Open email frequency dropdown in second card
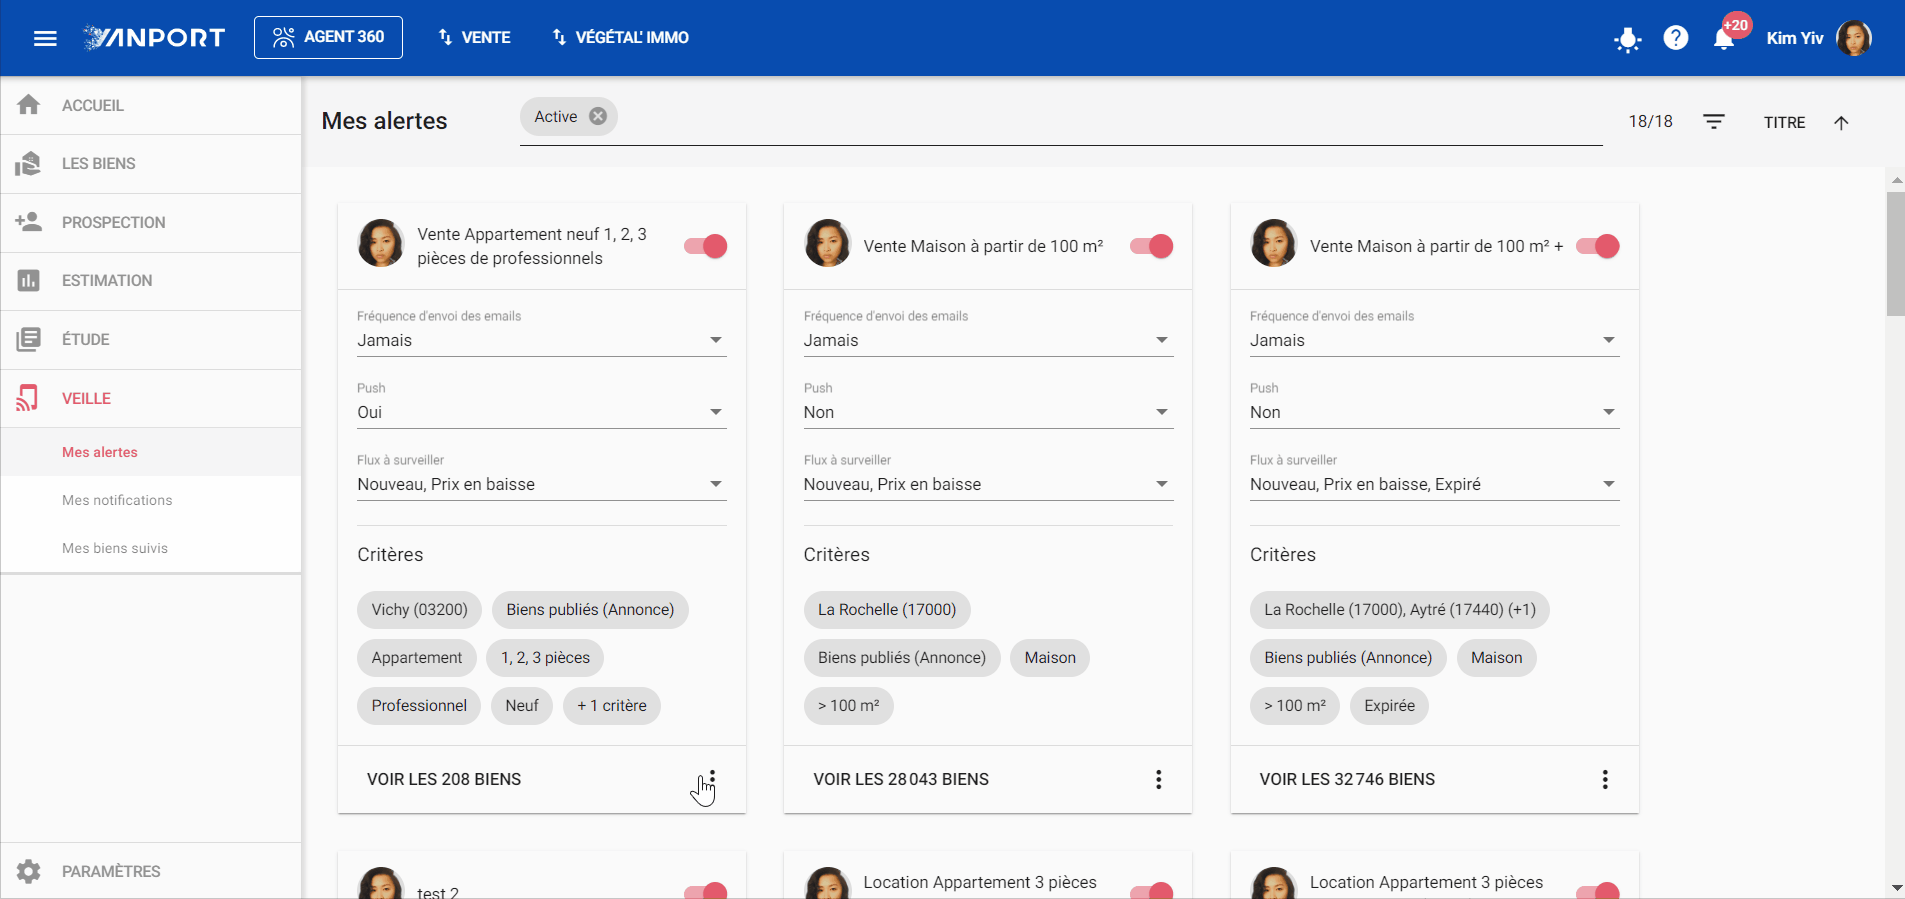 click(x=988, y=340)
